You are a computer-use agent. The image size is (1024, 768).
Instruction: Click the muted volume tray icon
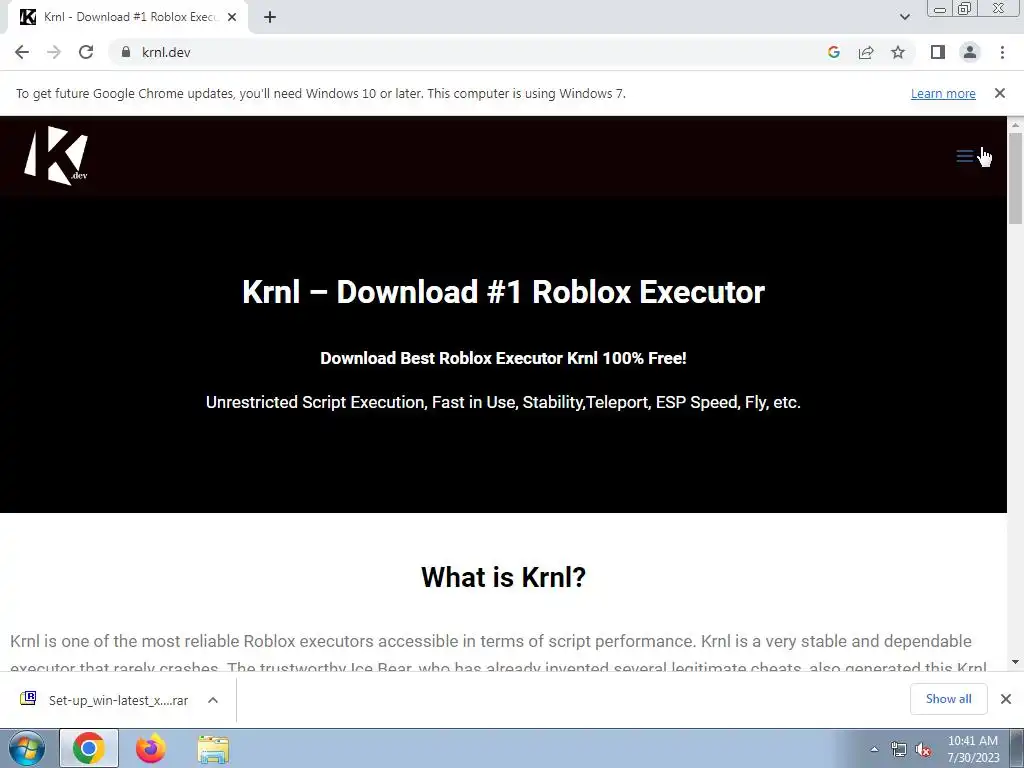tap(923, 750)
